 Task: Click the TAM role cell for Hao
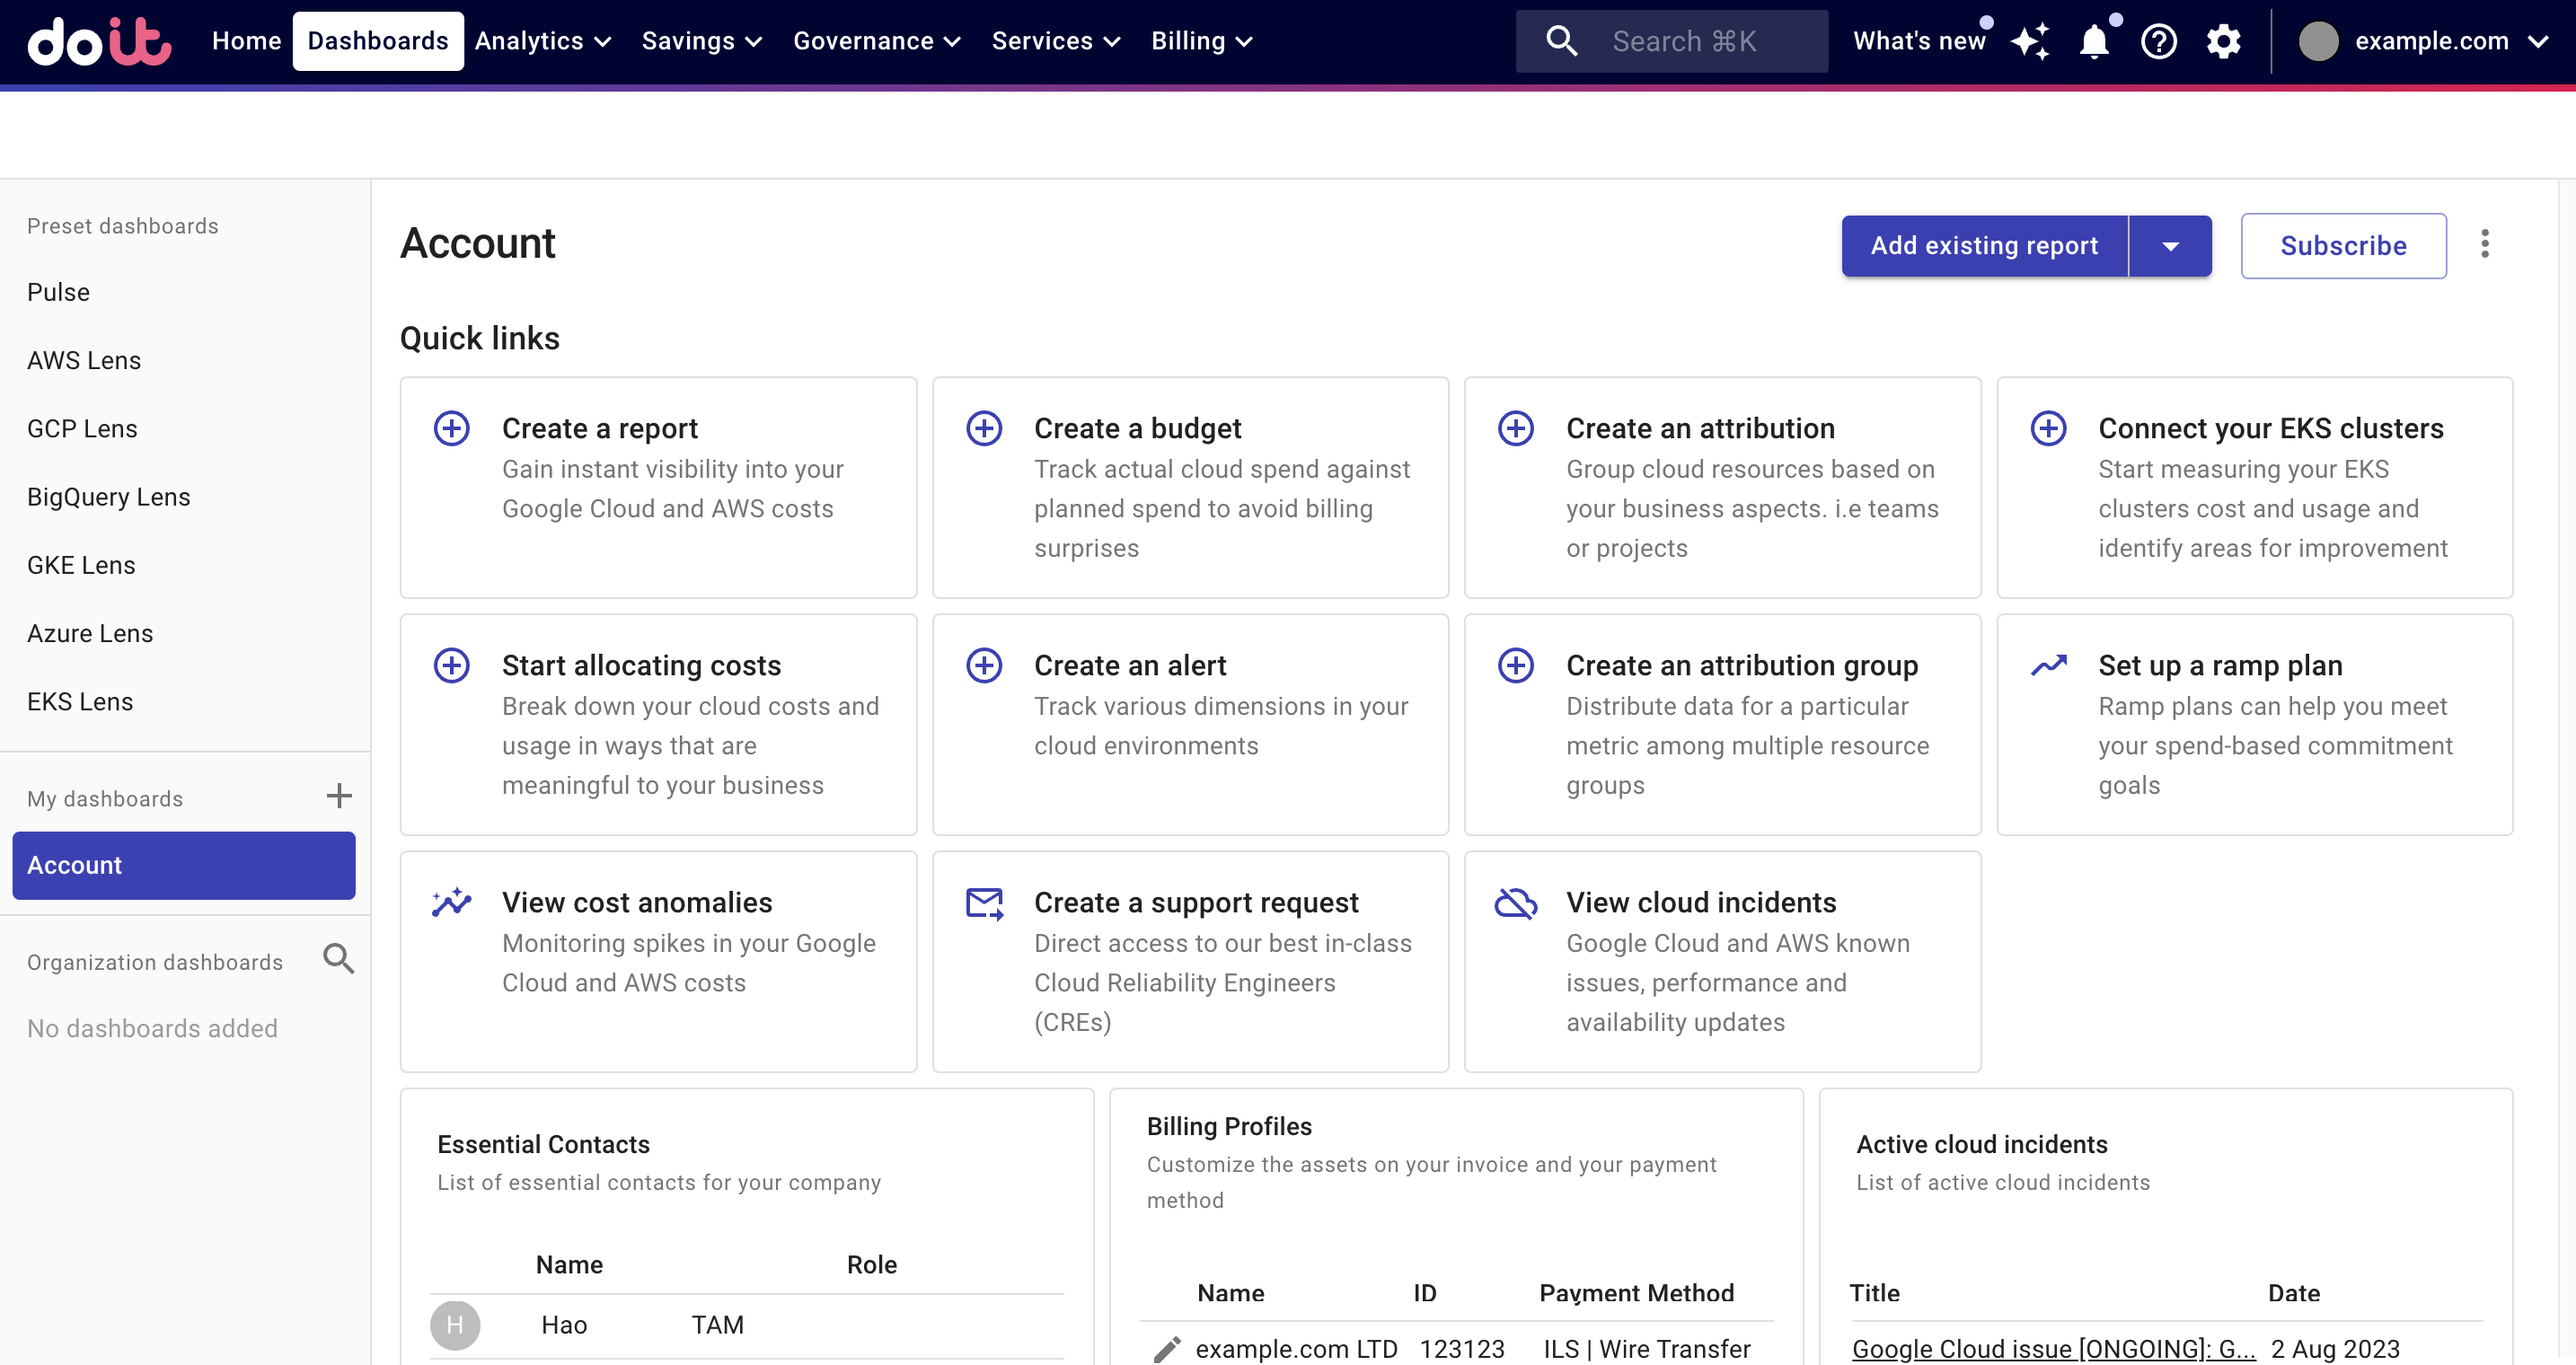pos(717,1325)
